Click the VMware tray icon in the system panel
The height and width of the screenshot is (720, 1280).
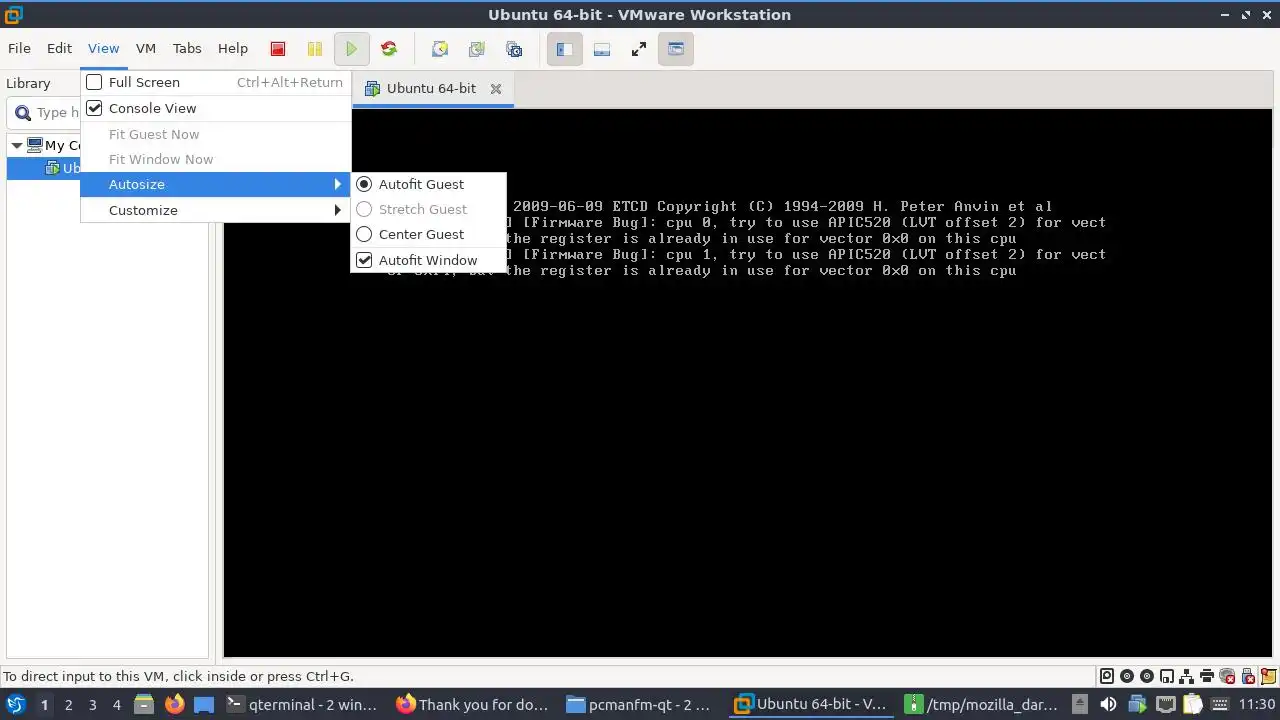coord(1138,704)
